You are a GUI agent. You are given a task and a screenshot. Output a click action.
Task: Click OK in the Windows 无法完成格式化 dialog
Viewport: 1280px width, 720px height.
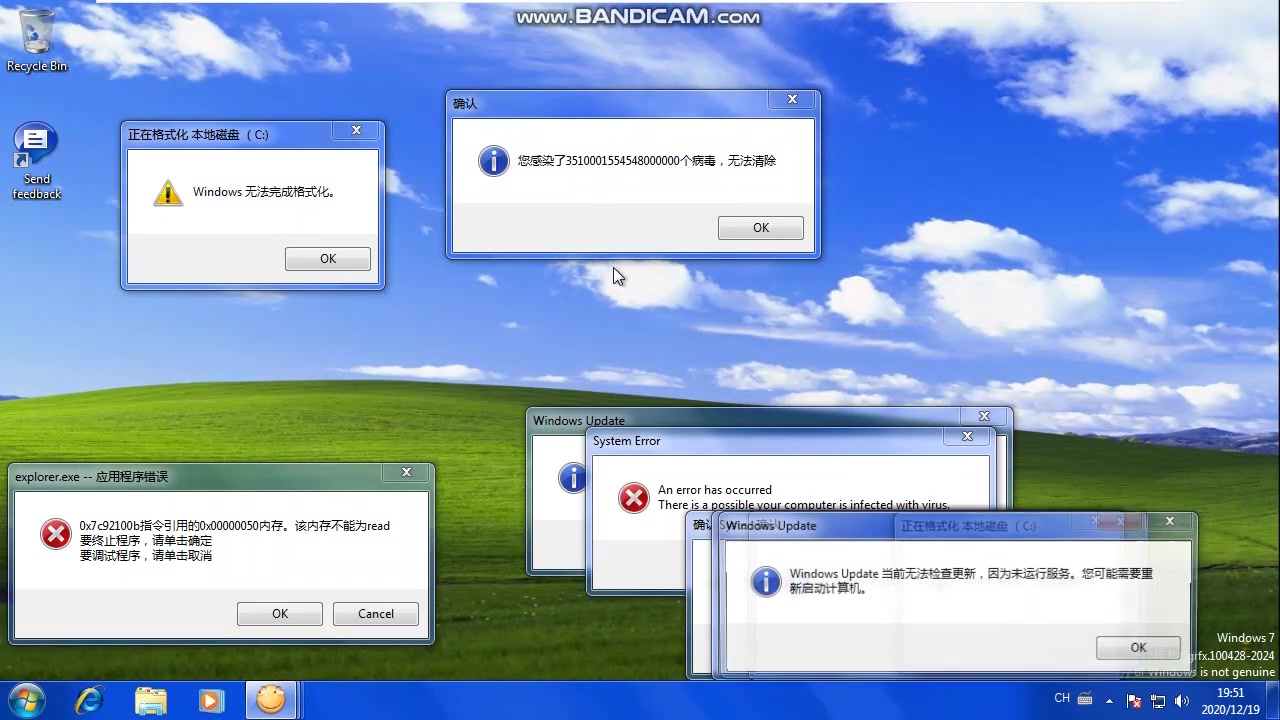tap(328, 259)
